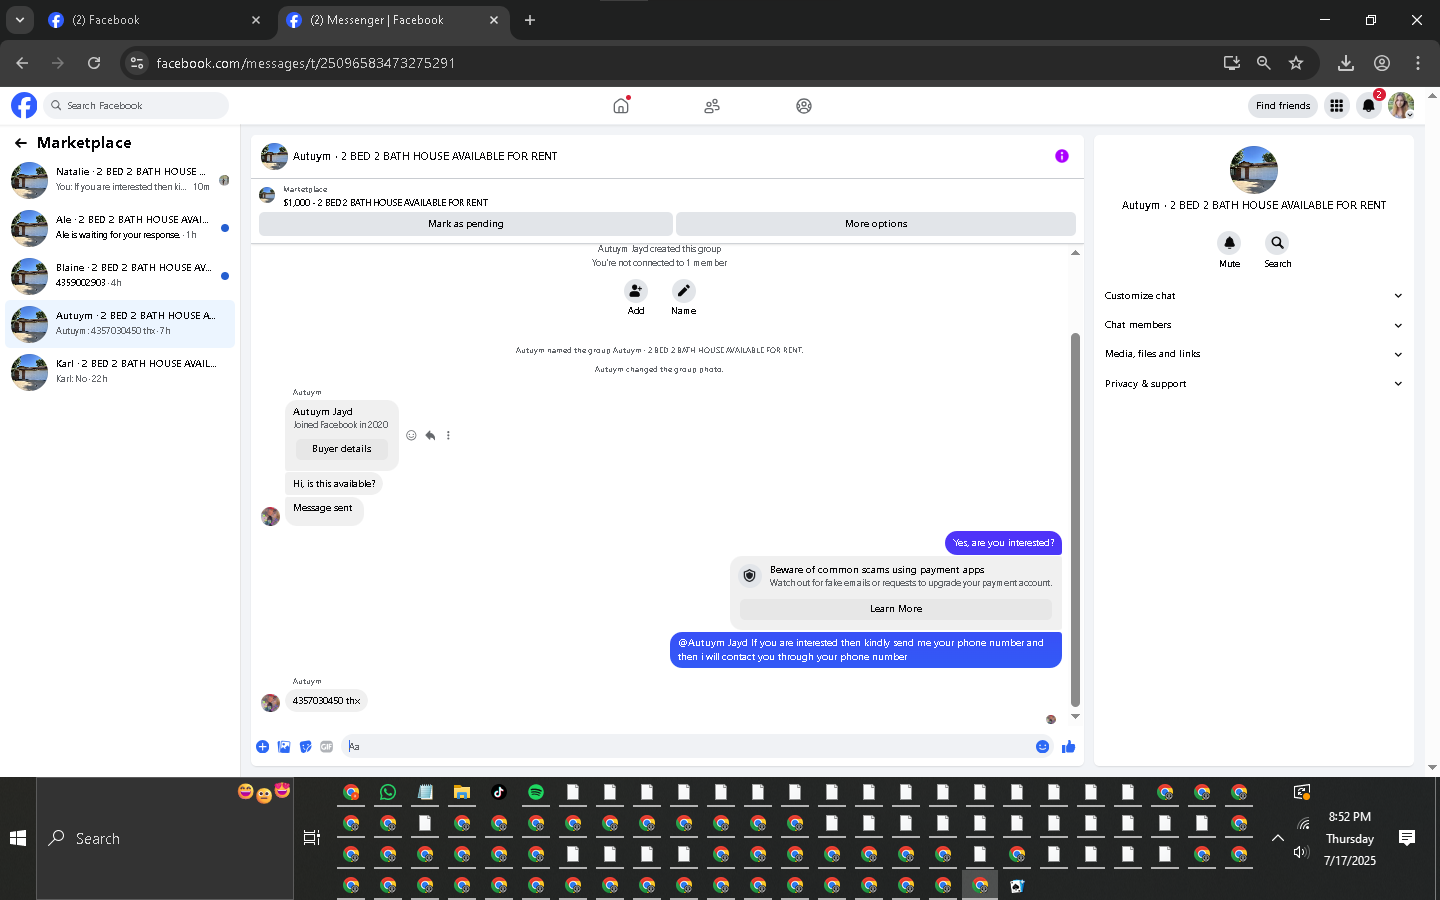
Task: Reload the page
Action: click(94, 63)
